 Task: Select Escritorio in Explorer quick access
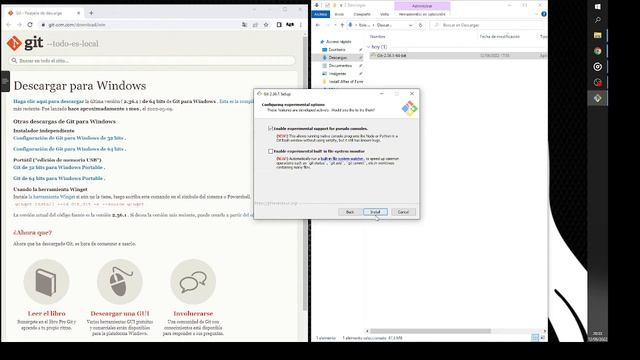337,50
